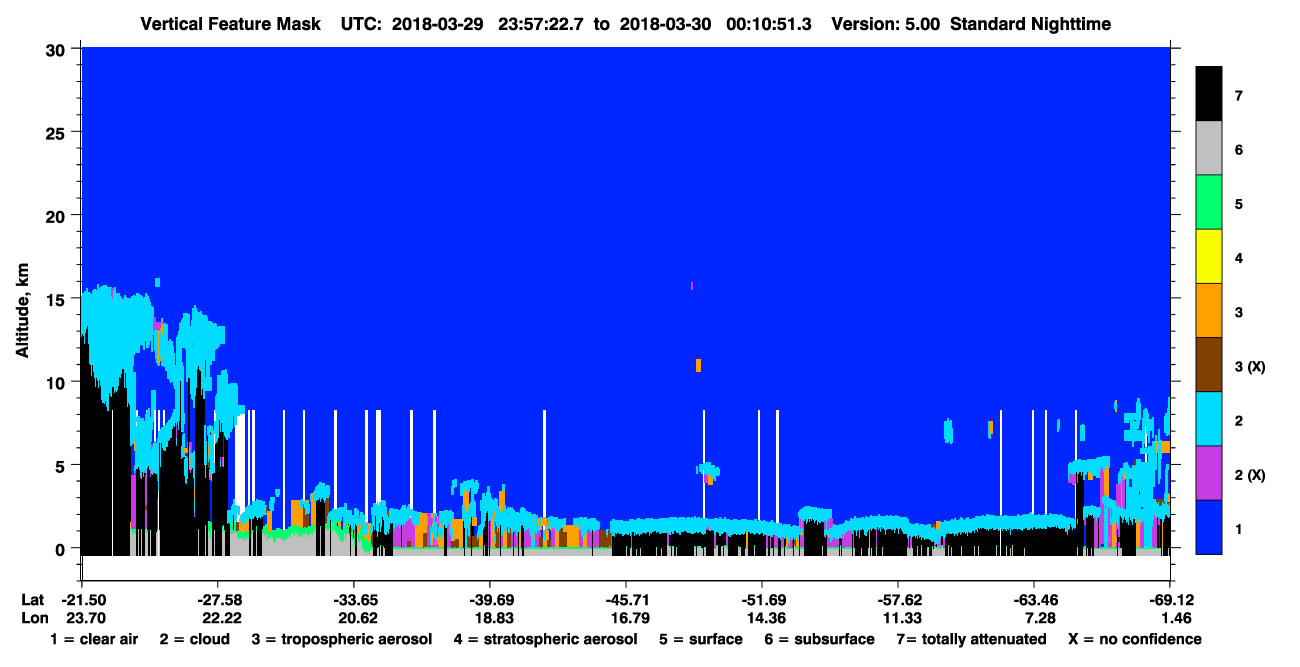Click the brown 3 (X) legend swatch
Image resolution: width=1300 pixels, height=667 pixels.
point(1209,365)
